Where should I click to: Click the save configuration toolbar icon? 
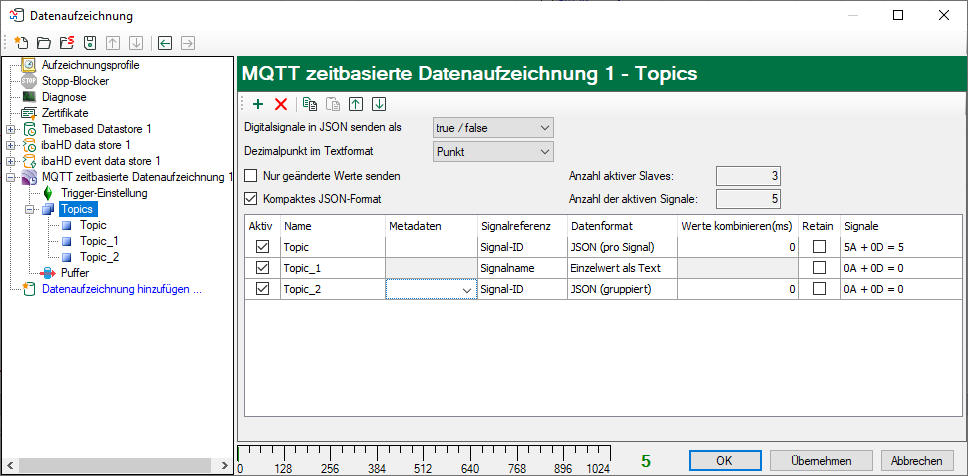tap(90, 43)
